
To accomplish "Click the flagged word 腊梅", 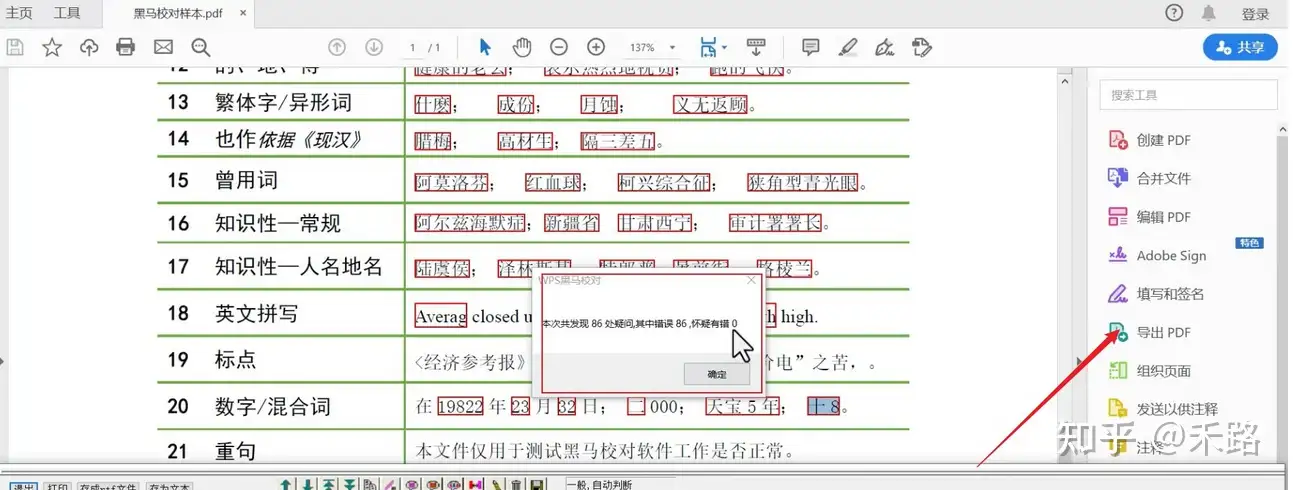I will click(x=433, y=141).
